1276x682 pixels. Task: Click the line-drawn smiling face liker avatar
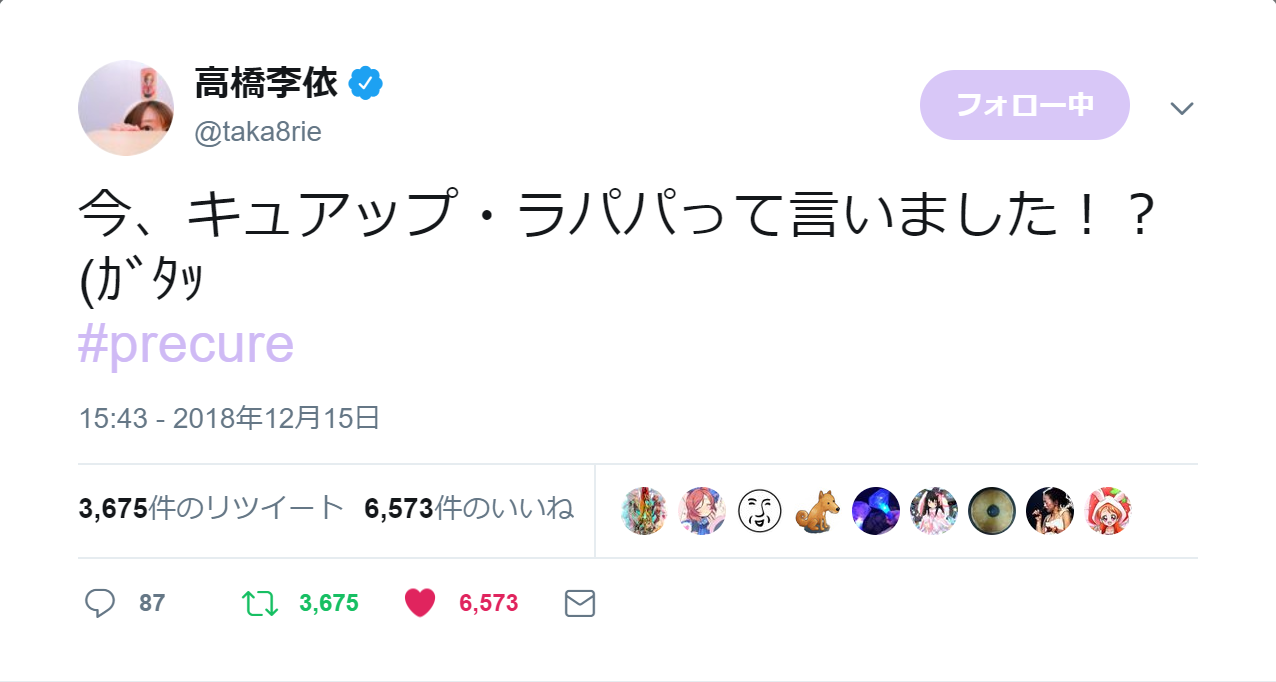click(760, 511)
